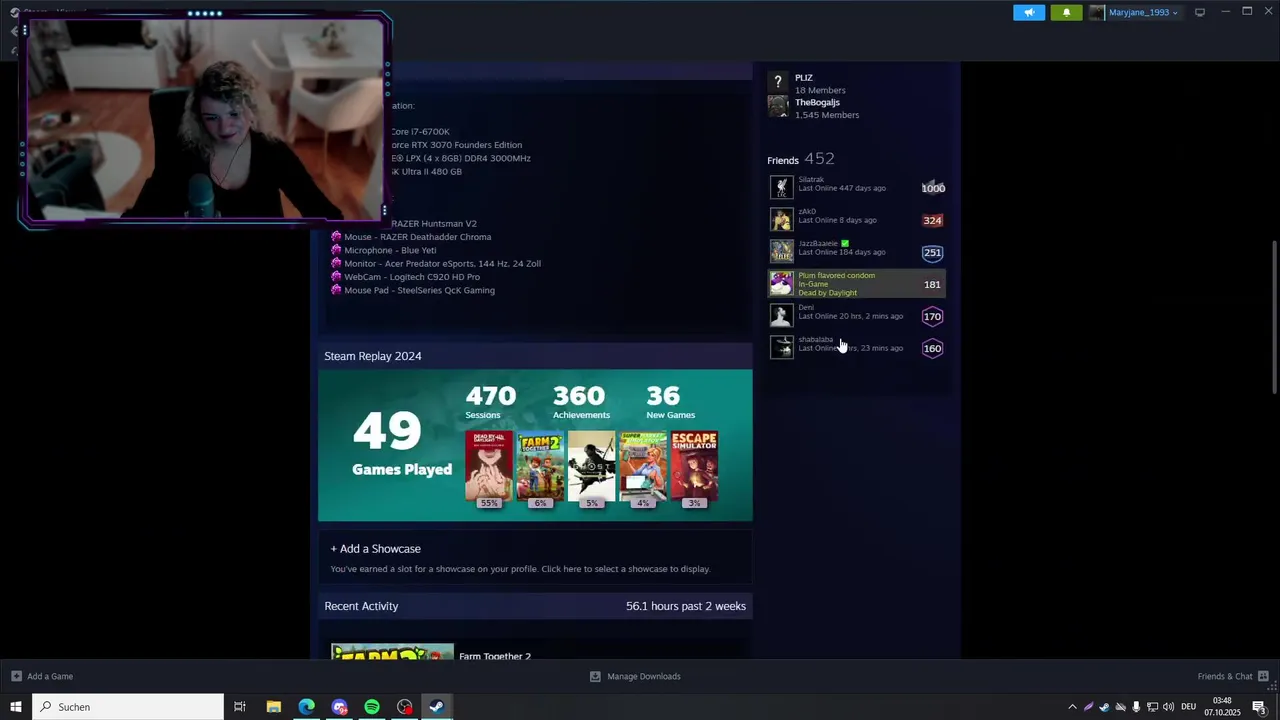Image resolution: width=1280 pixels, height=720 pixels.
Task: Click the 36 New Games stat
Action: [670, 402]
